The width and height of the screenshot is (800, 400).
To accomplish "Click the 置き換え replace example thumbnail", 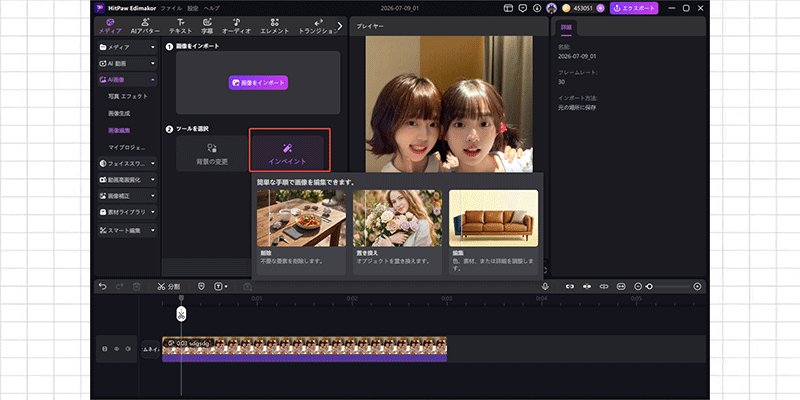I will pos(397,218).
